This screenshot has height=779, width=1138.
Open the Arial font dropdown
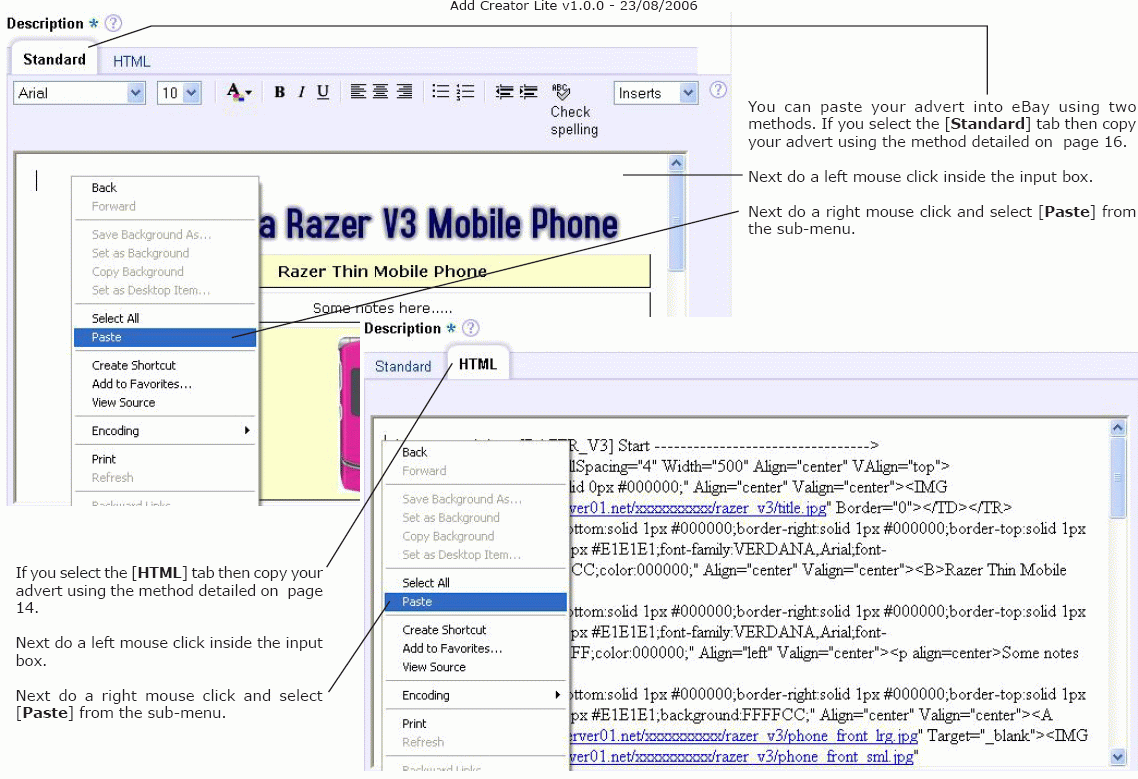point(79,93)
